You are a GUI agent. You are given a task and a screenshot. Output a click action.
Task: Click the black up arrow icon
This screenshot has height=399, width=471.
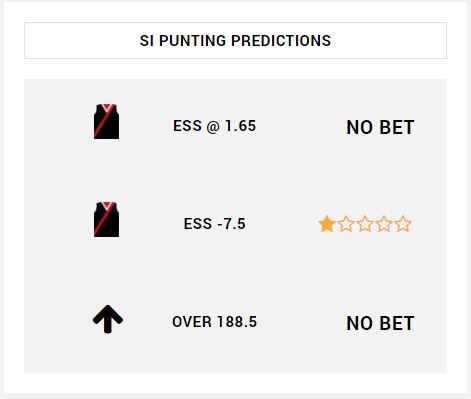coord(108,319)
